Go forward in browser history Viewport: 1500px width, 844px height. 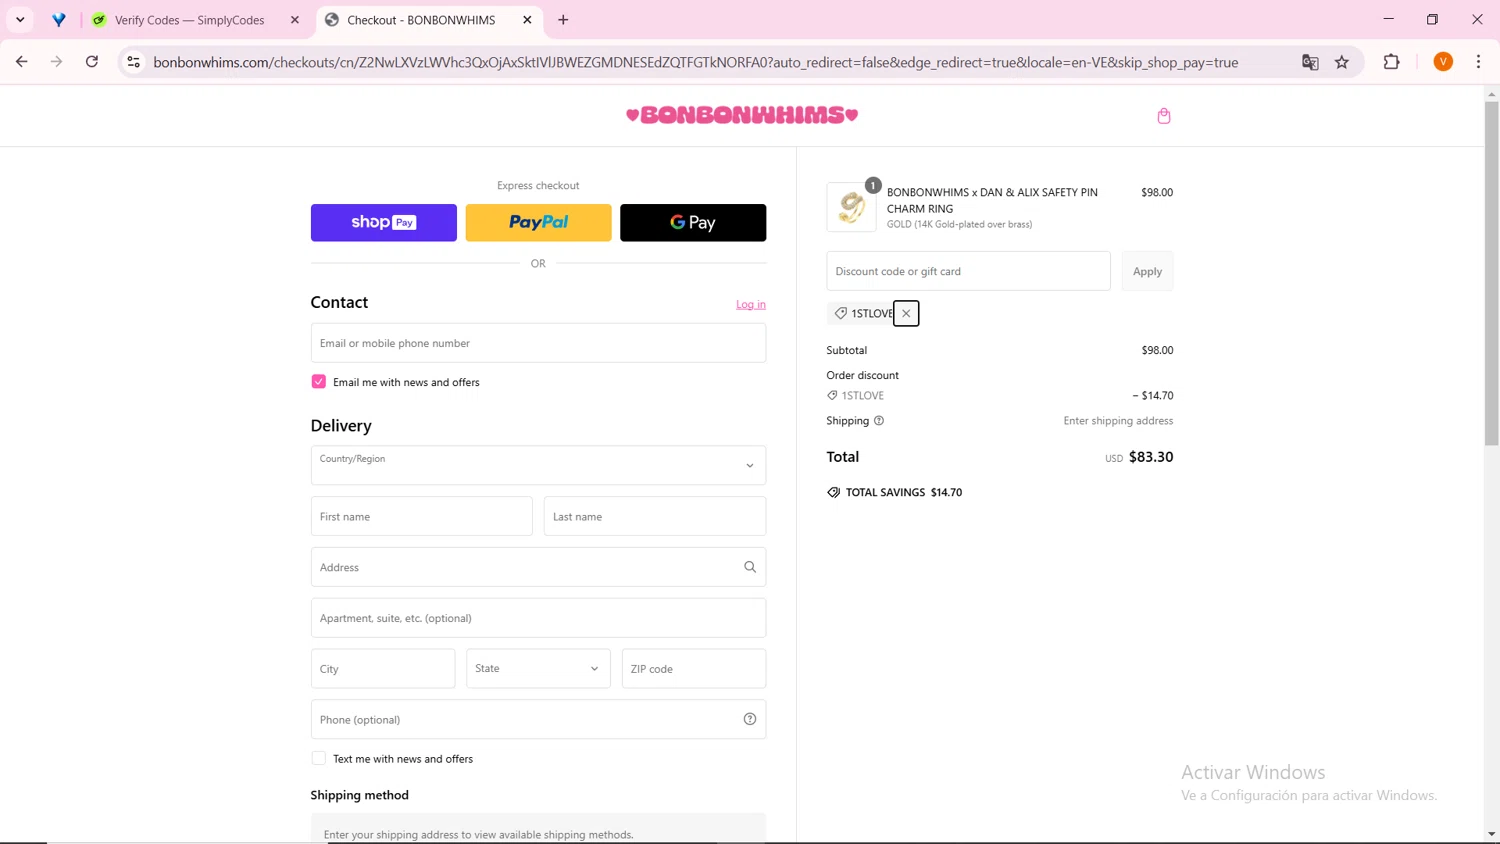coord(57,62)
